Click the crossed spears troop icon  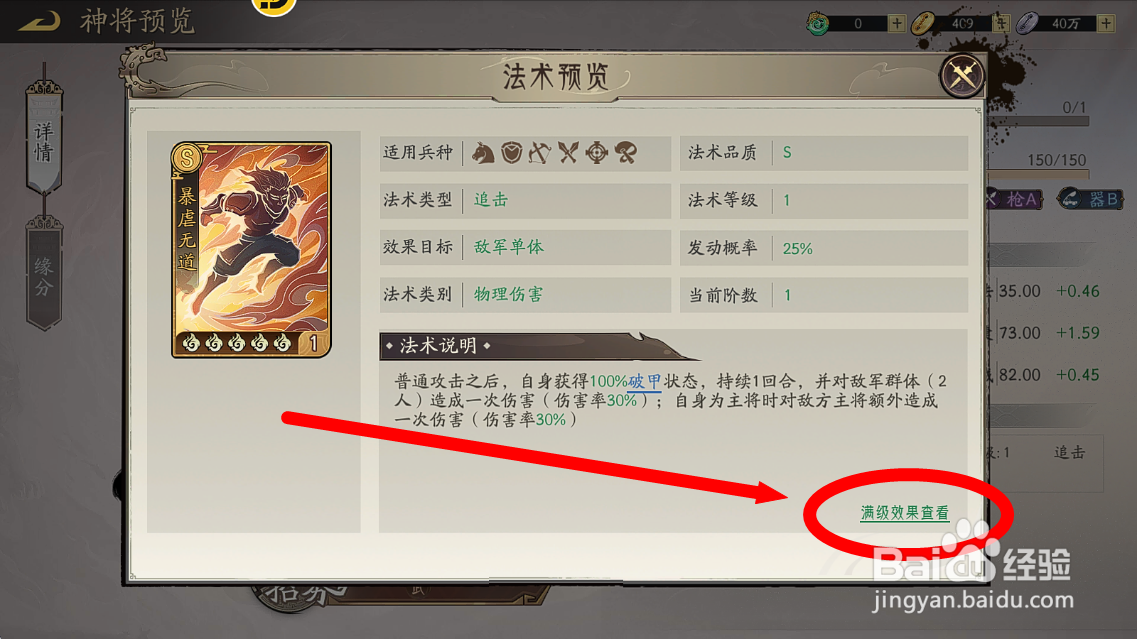568,152
